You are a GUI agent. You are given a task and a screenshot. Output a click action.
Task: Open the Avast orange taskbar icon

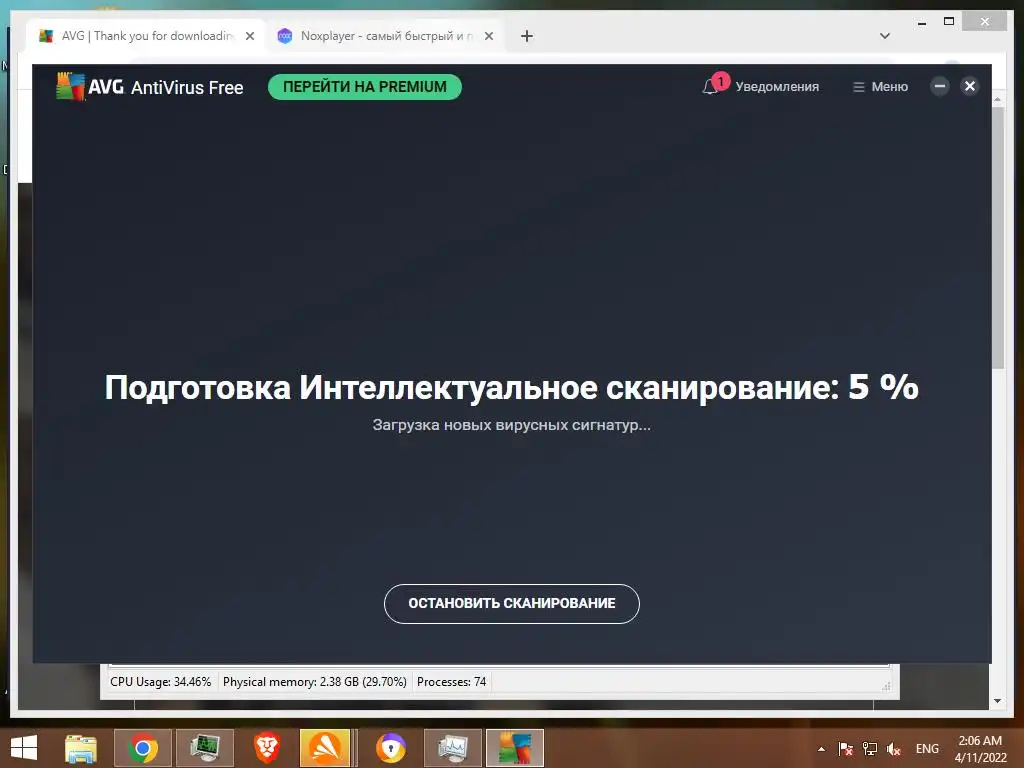325,748
